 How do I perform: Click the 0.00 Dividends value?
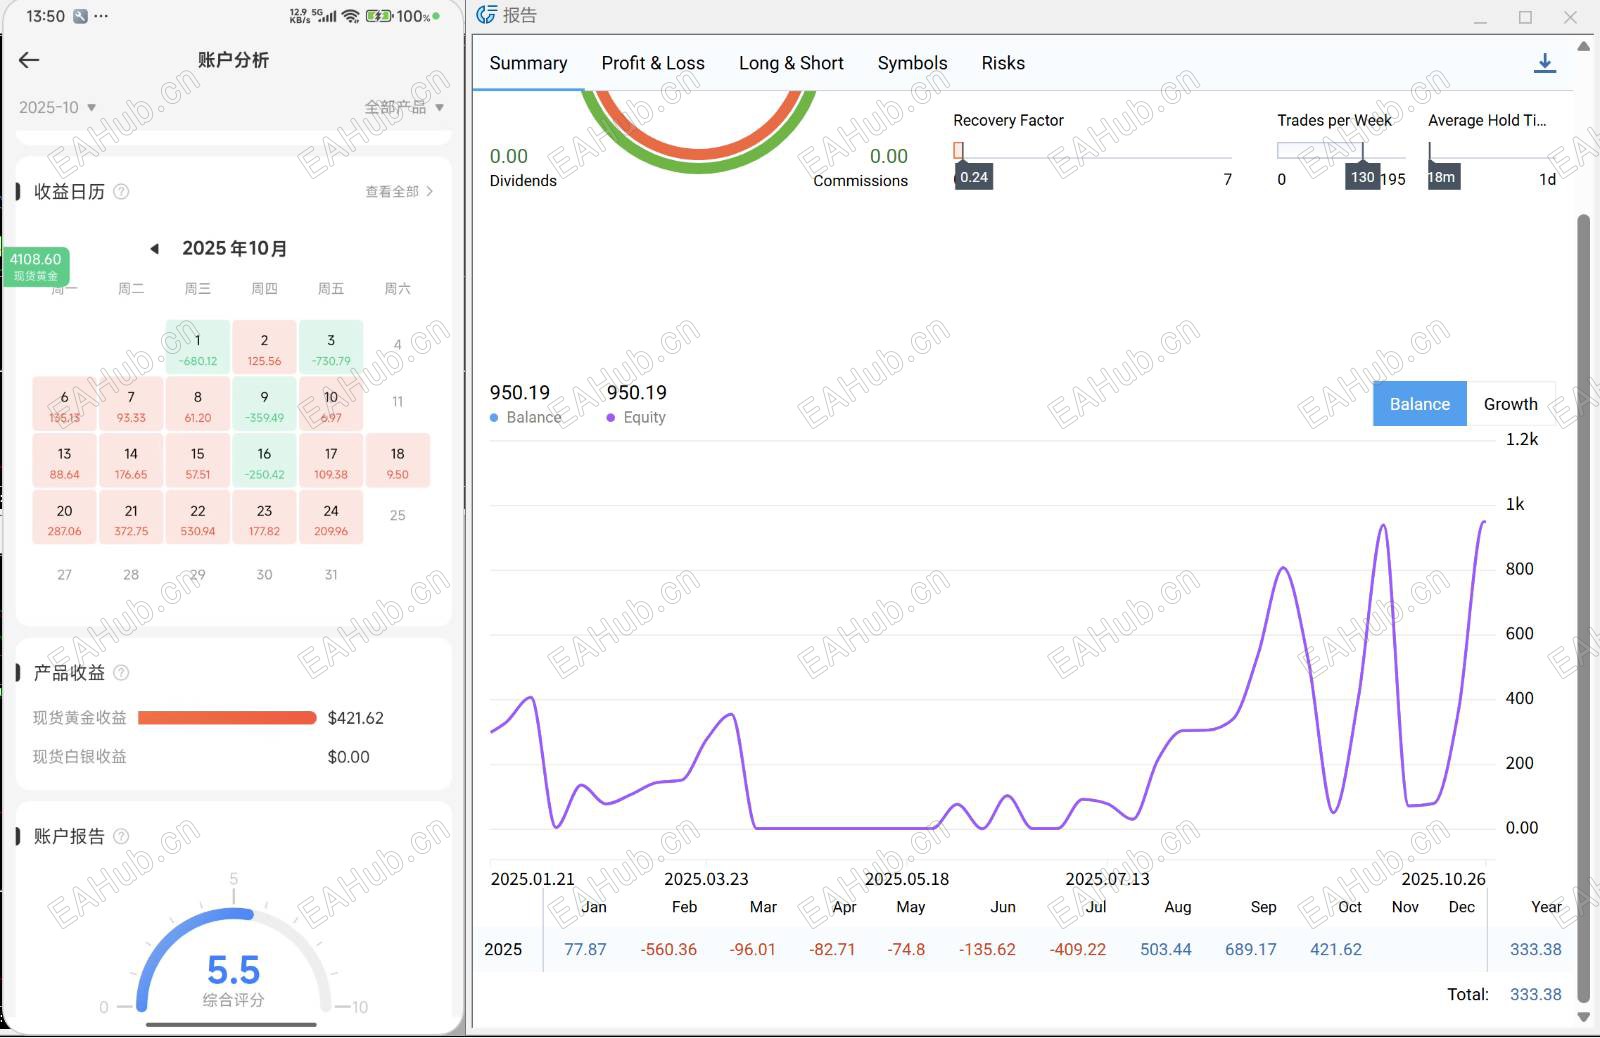(509, 156)
